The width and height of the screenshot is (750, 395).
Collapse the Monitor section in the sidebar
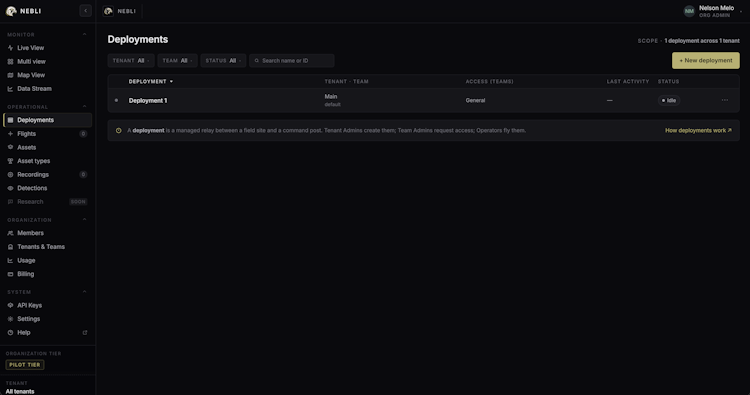(x=85, y=34)
